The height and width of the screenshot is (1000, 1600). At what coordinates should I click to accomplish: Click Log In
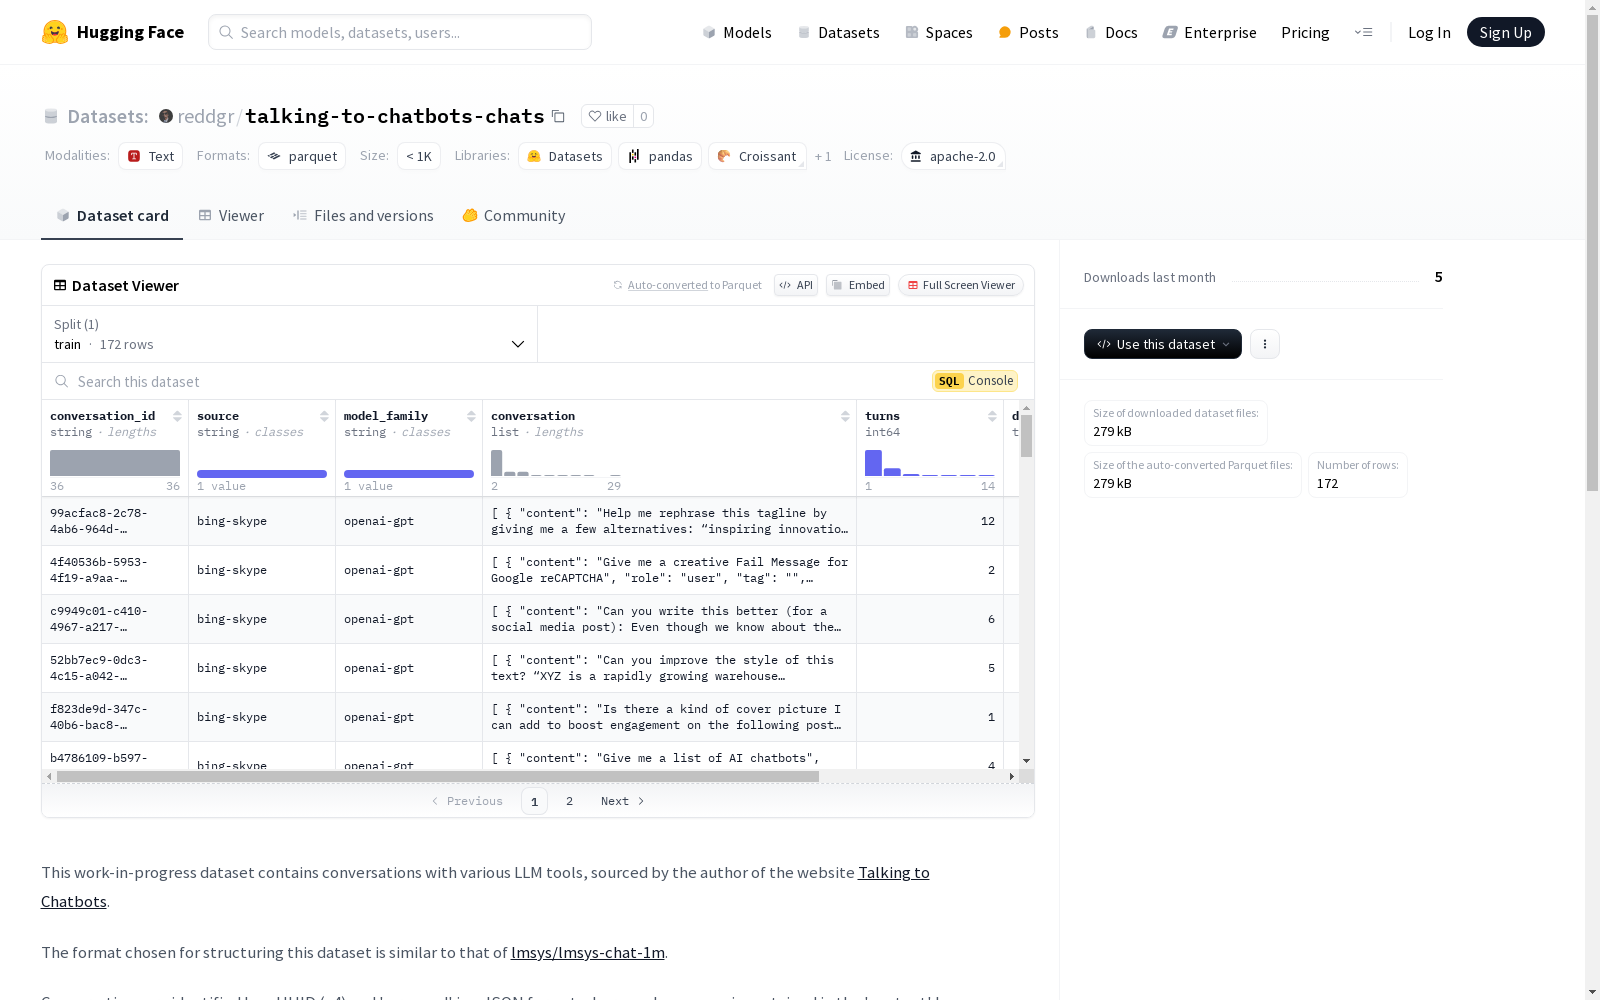click(x=1429, y=32)
